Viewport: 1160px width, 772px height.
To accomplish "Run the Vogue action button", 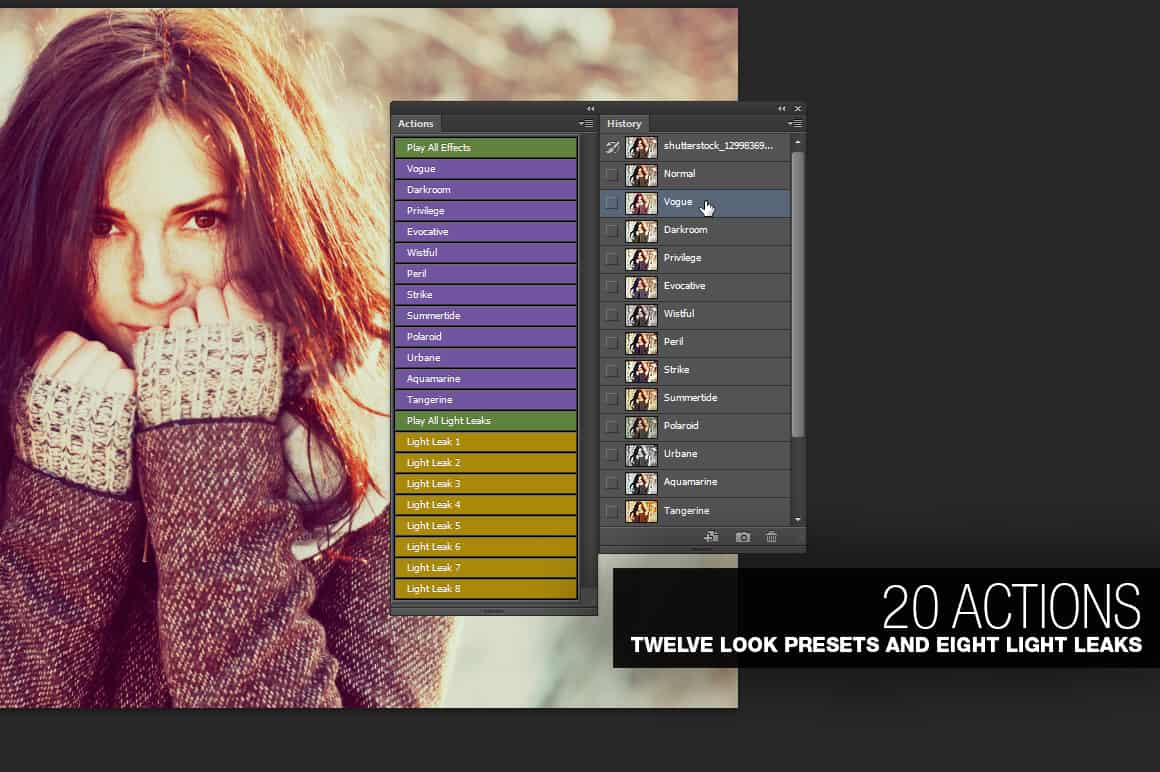I will (x=485, y=169).
